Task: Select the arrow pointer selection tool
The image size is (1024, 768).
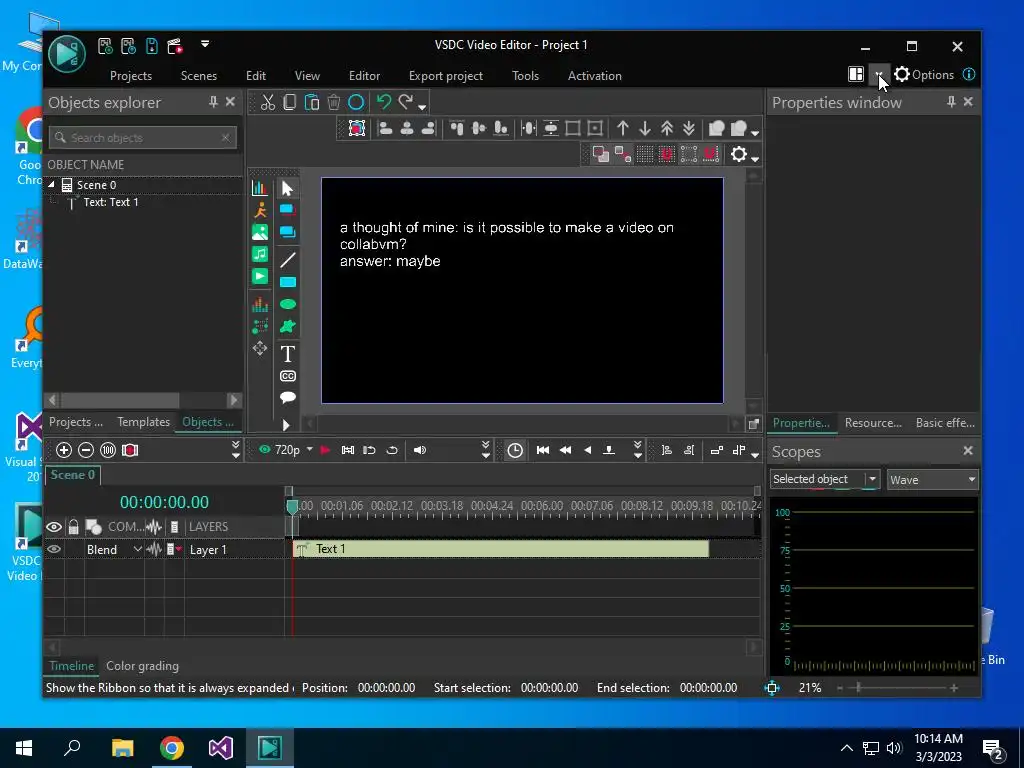Action: coord(287,189)
